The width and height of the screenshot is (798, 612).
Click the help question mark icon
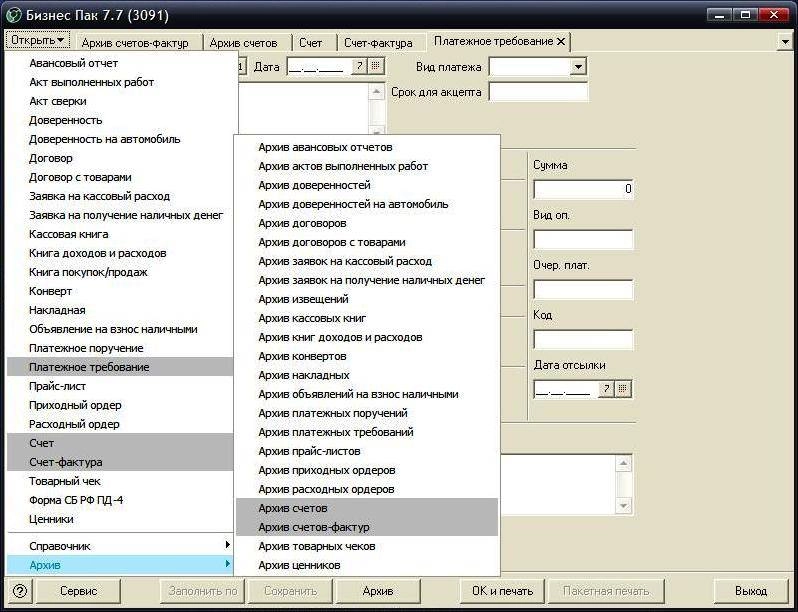coord(19,591)
